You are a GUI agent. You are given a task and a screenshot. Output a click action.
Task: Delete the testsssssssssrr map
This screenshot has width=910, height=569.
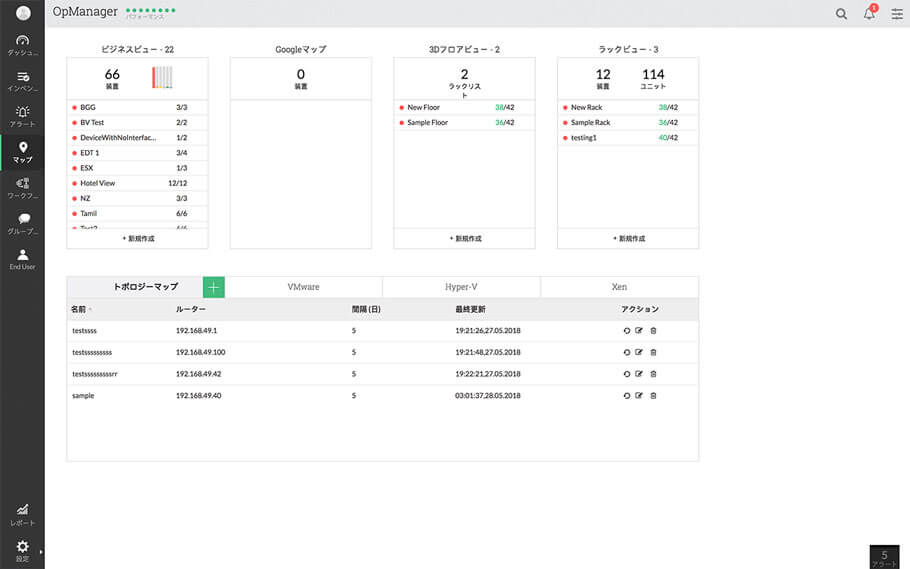(653, 374)
